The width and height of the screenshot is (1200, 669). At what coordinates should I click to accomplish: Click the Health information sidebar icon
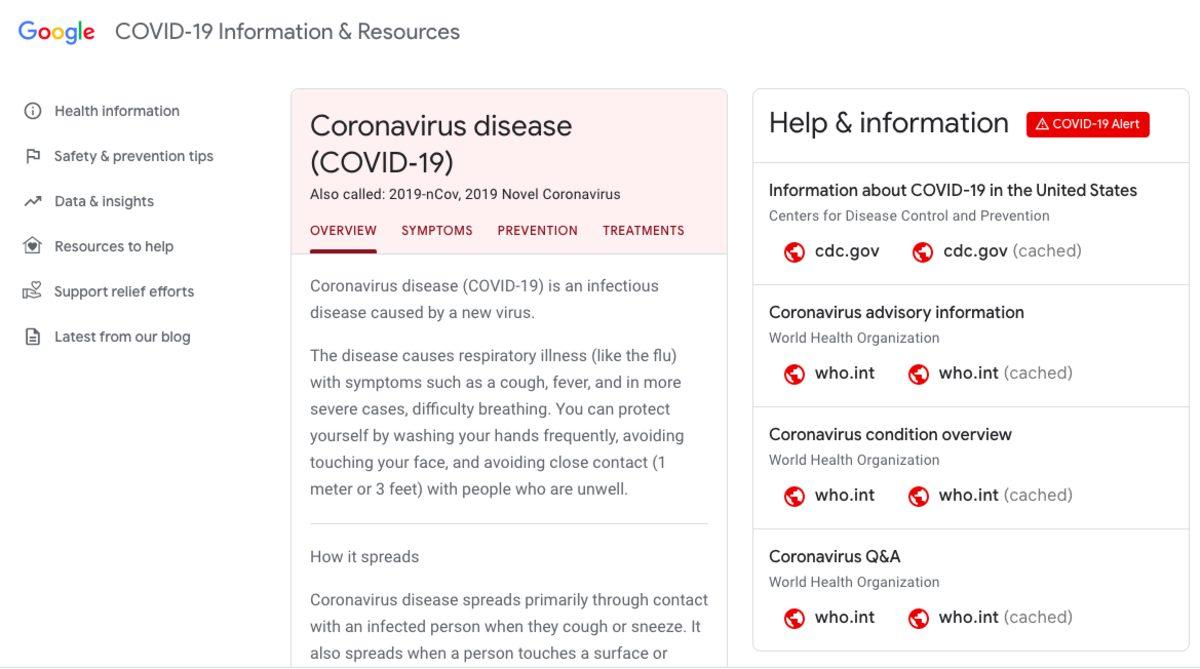33,110
